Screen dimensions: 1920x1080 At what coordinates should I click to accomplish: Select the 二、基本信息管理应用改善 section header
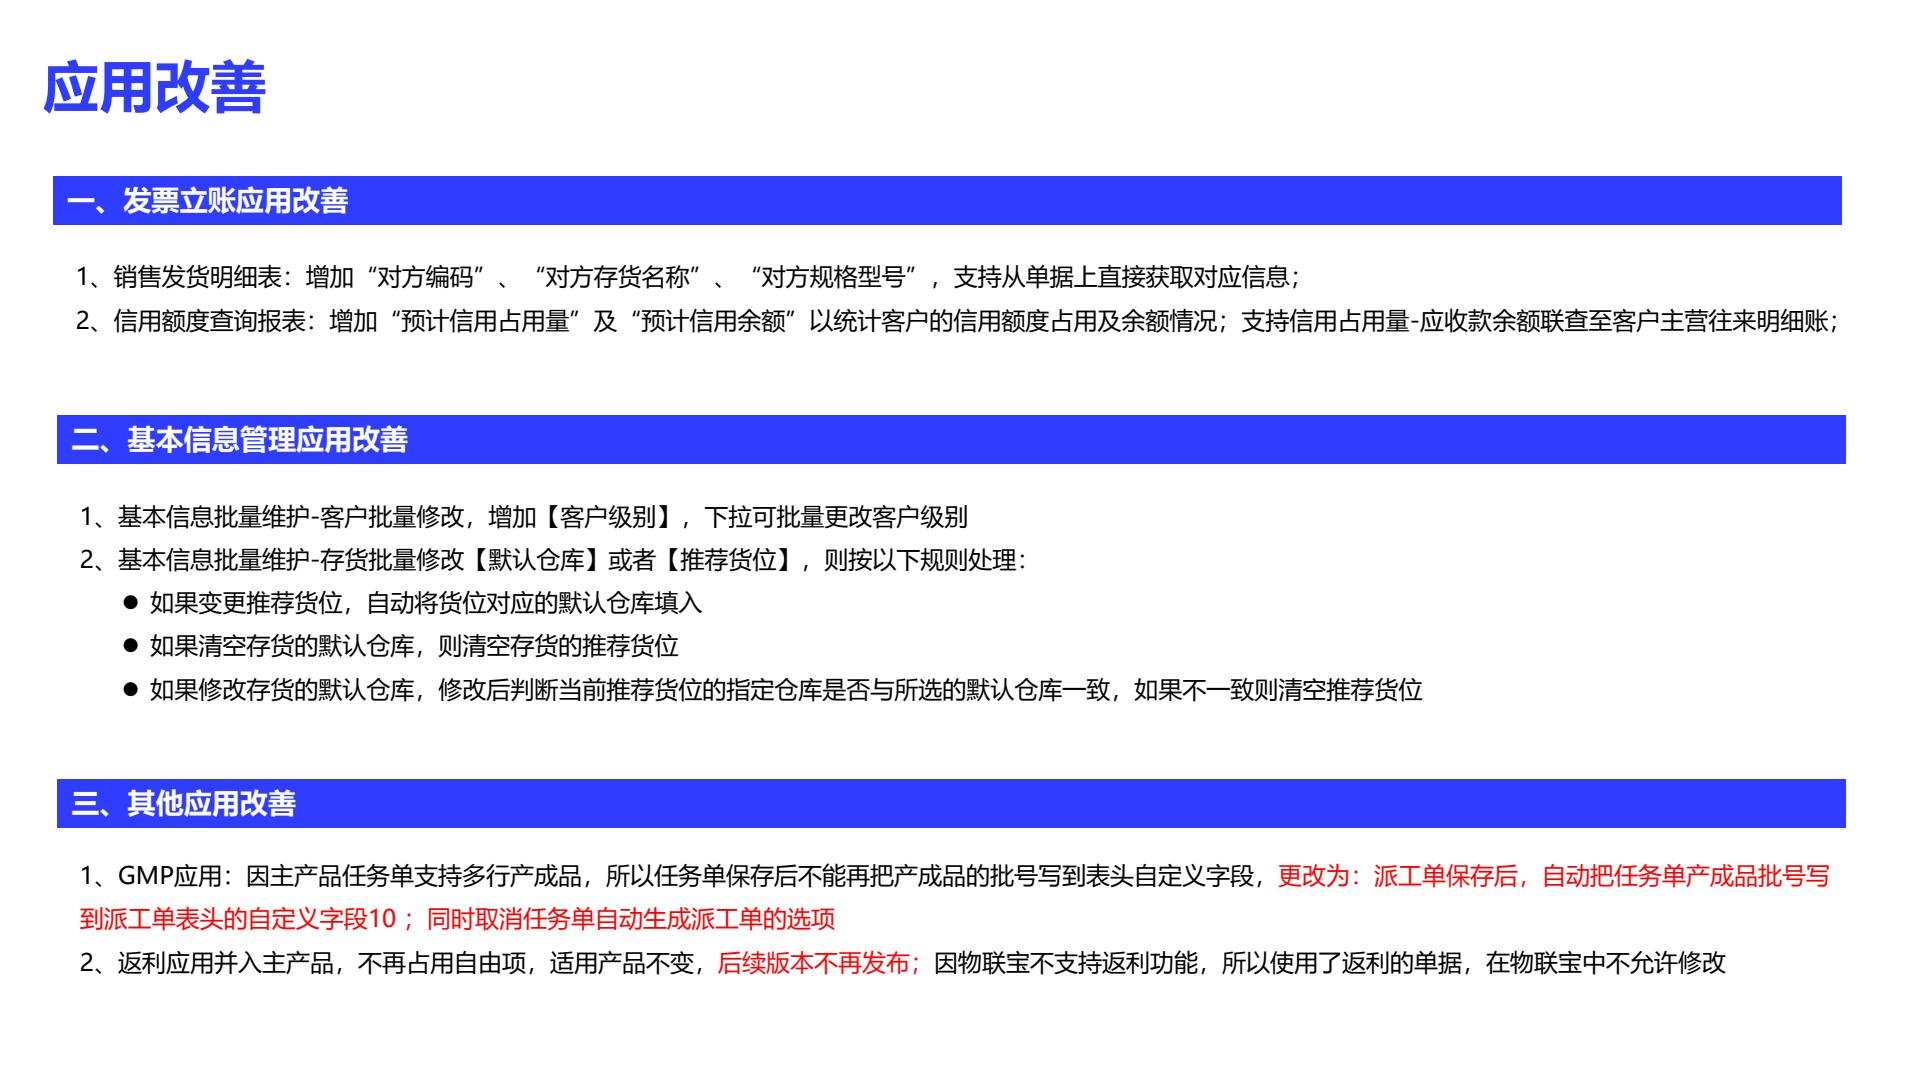click(x=239, y=440)
